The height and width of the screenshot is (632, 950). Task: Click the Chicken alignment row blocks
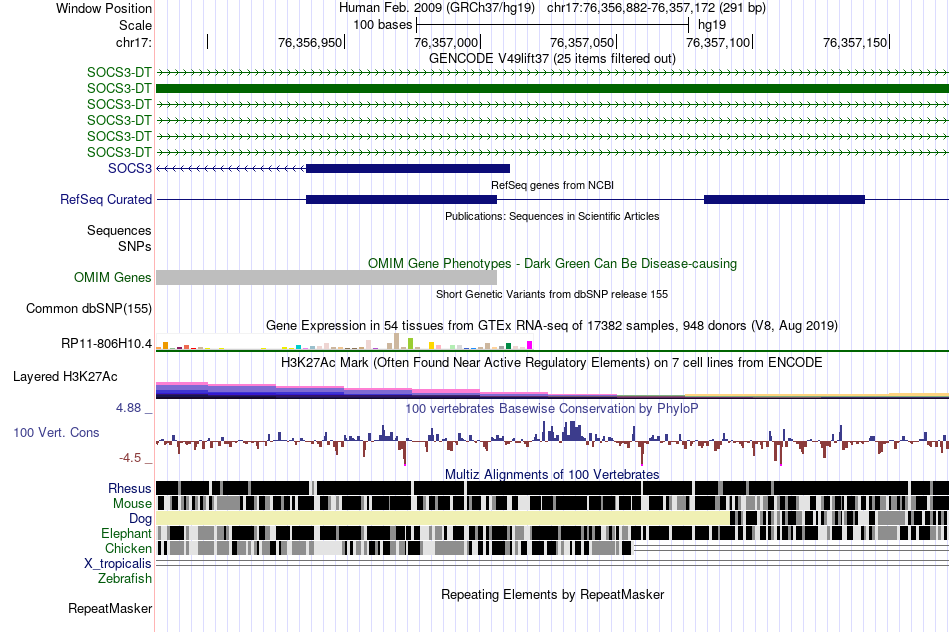click(x=394, y=548)
